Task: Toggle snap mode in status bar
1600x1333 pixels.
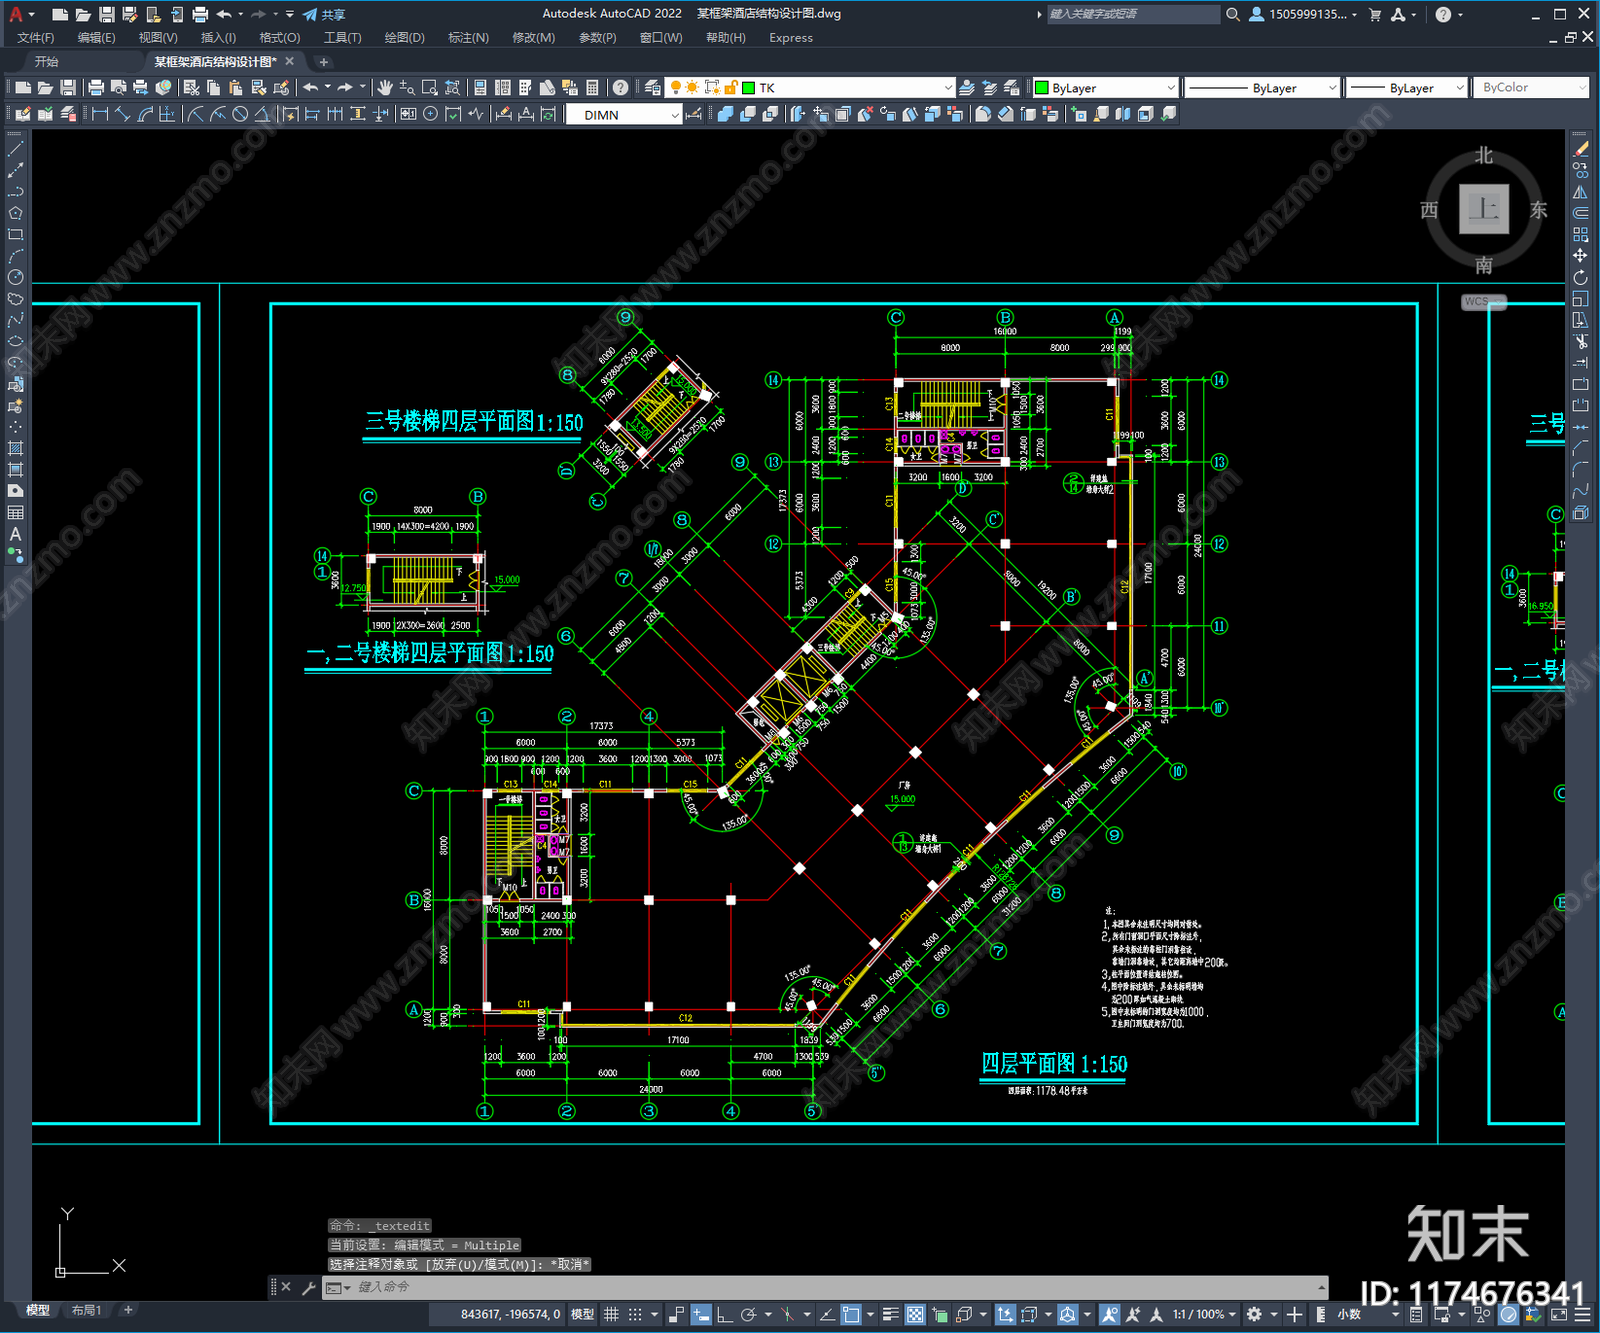Action: [635, 1314]
